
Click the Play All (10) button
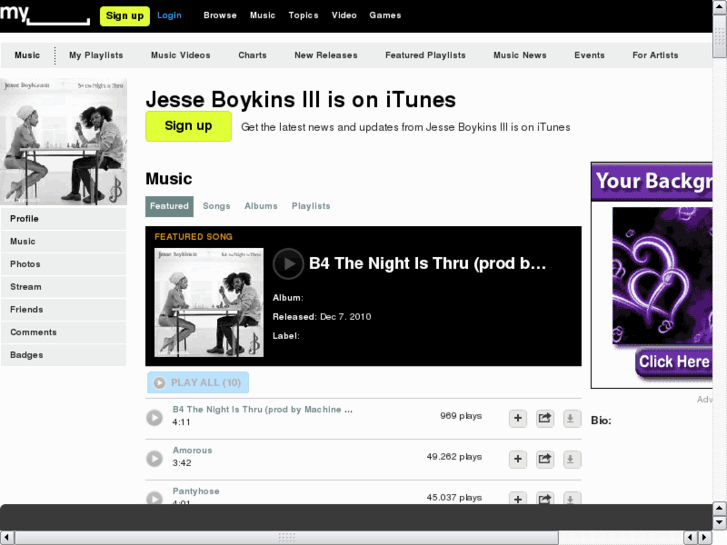[x=198, y=383]
